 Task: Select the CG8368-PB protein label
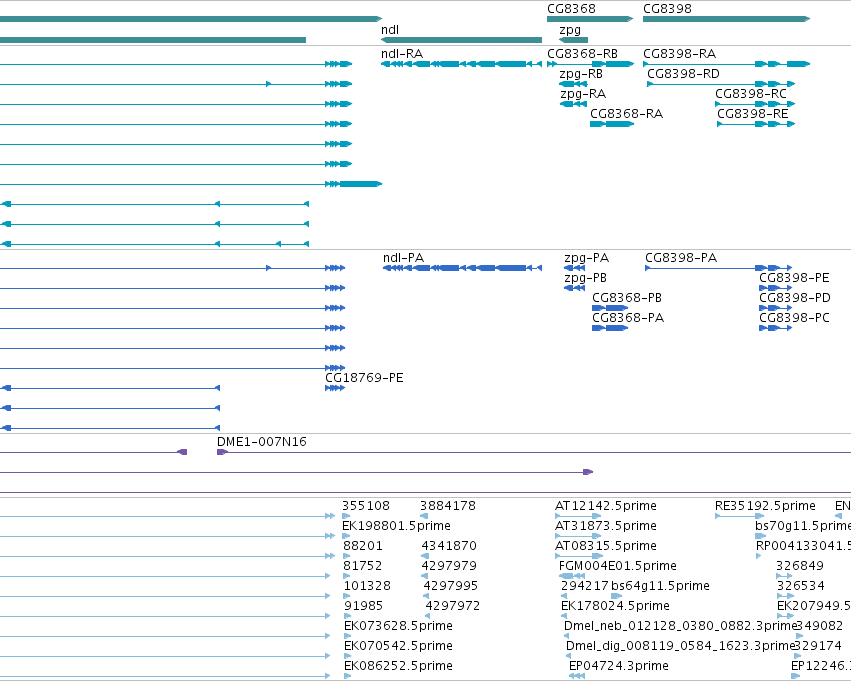pyautogui.click(x=627, y=298)
